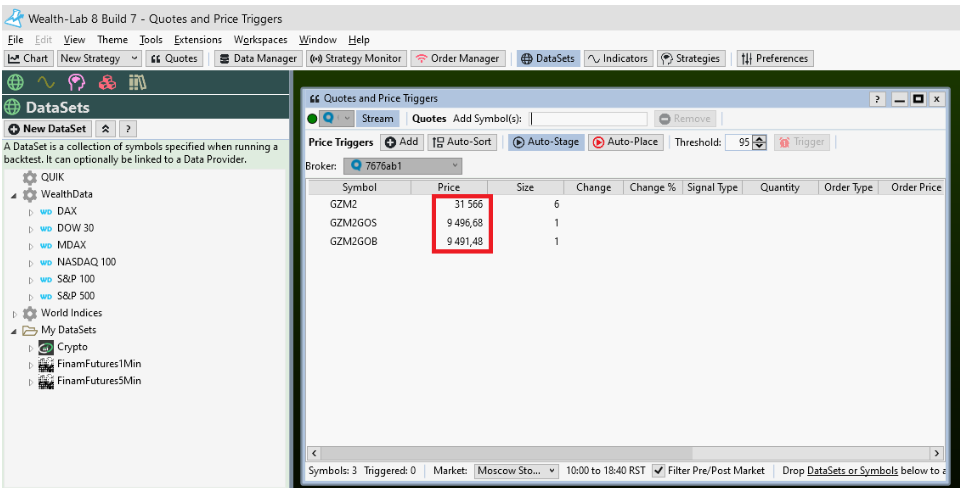The image size is (960, 488).
Task: Open Order Manager from the toolbar
Action: (x=456, y=58)
